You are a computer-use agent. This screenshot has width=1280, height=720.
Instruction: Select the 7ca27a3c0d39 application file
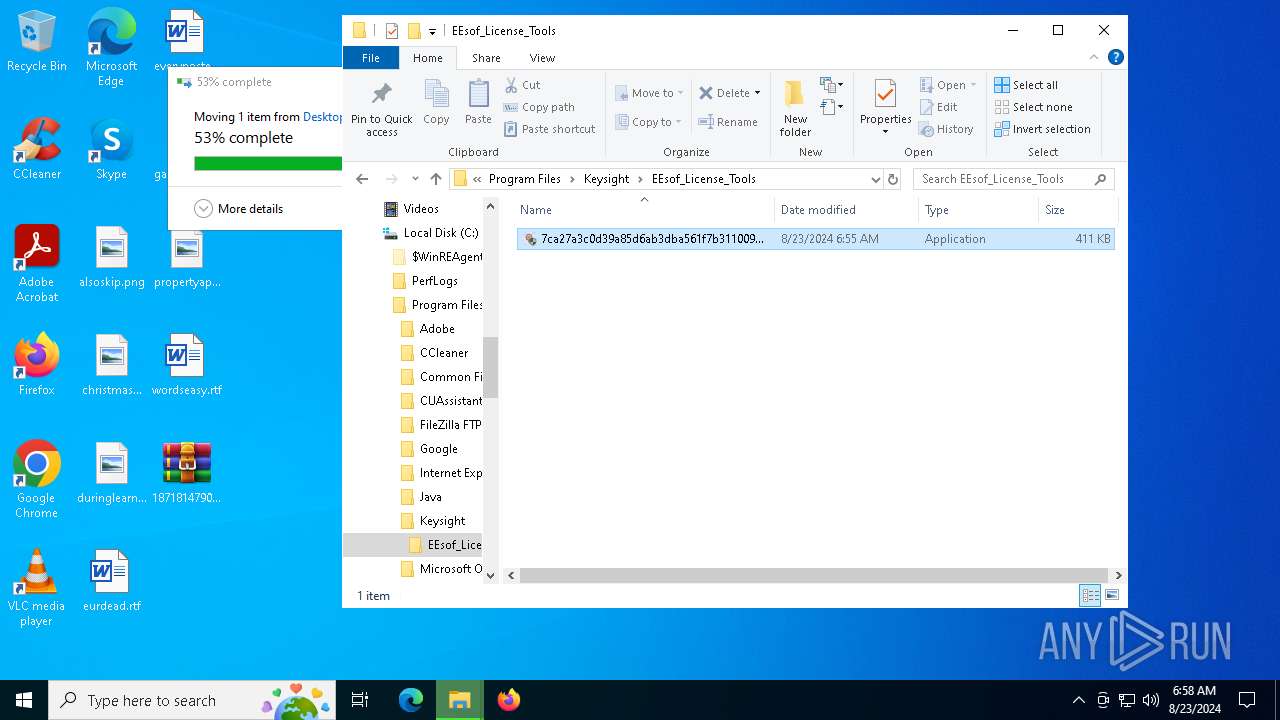(x=815, y=239)
